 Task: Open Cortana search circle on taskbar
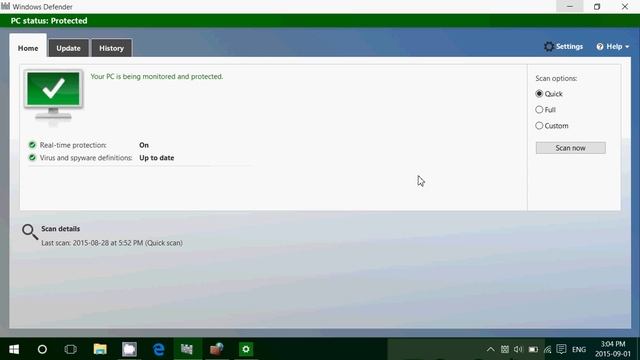(42, 349)
